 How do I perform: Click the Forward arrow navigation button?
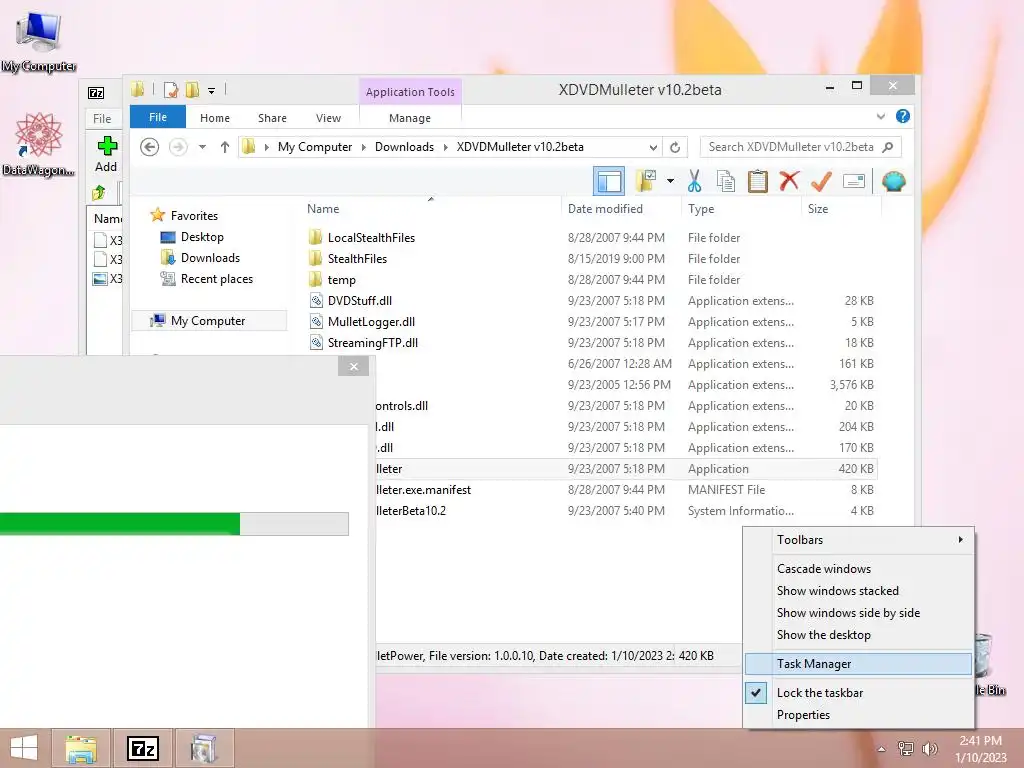[178, 147]
